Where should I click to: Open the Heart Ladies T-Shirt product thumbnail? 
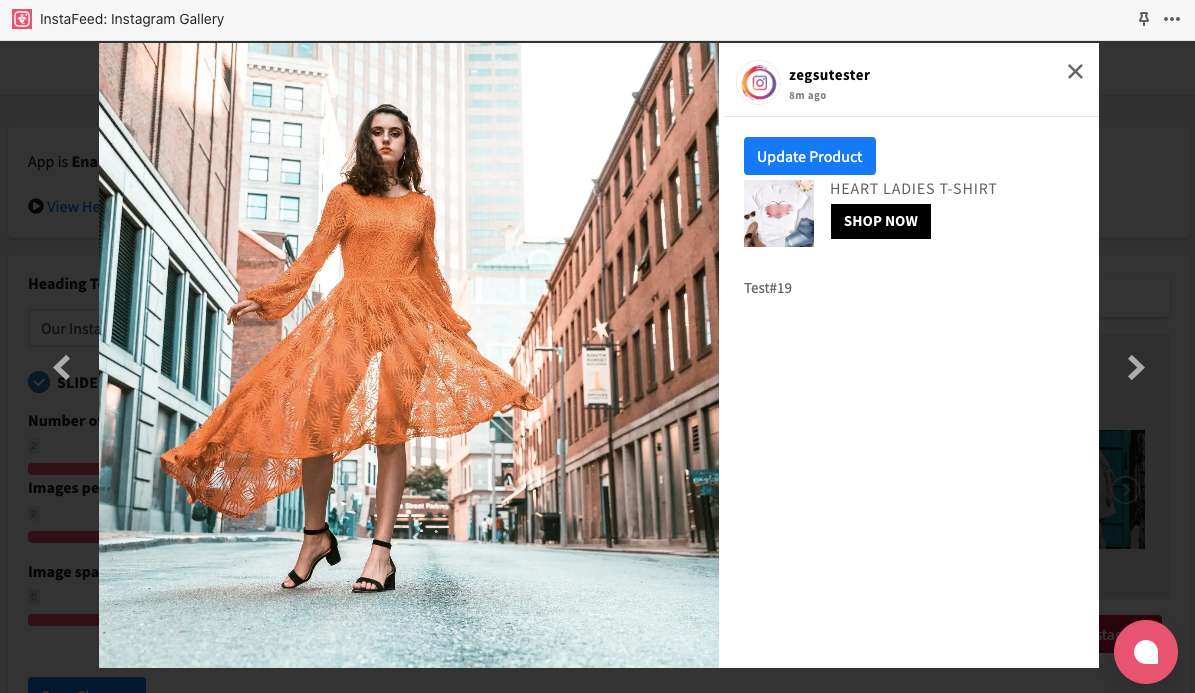point(778,213)
